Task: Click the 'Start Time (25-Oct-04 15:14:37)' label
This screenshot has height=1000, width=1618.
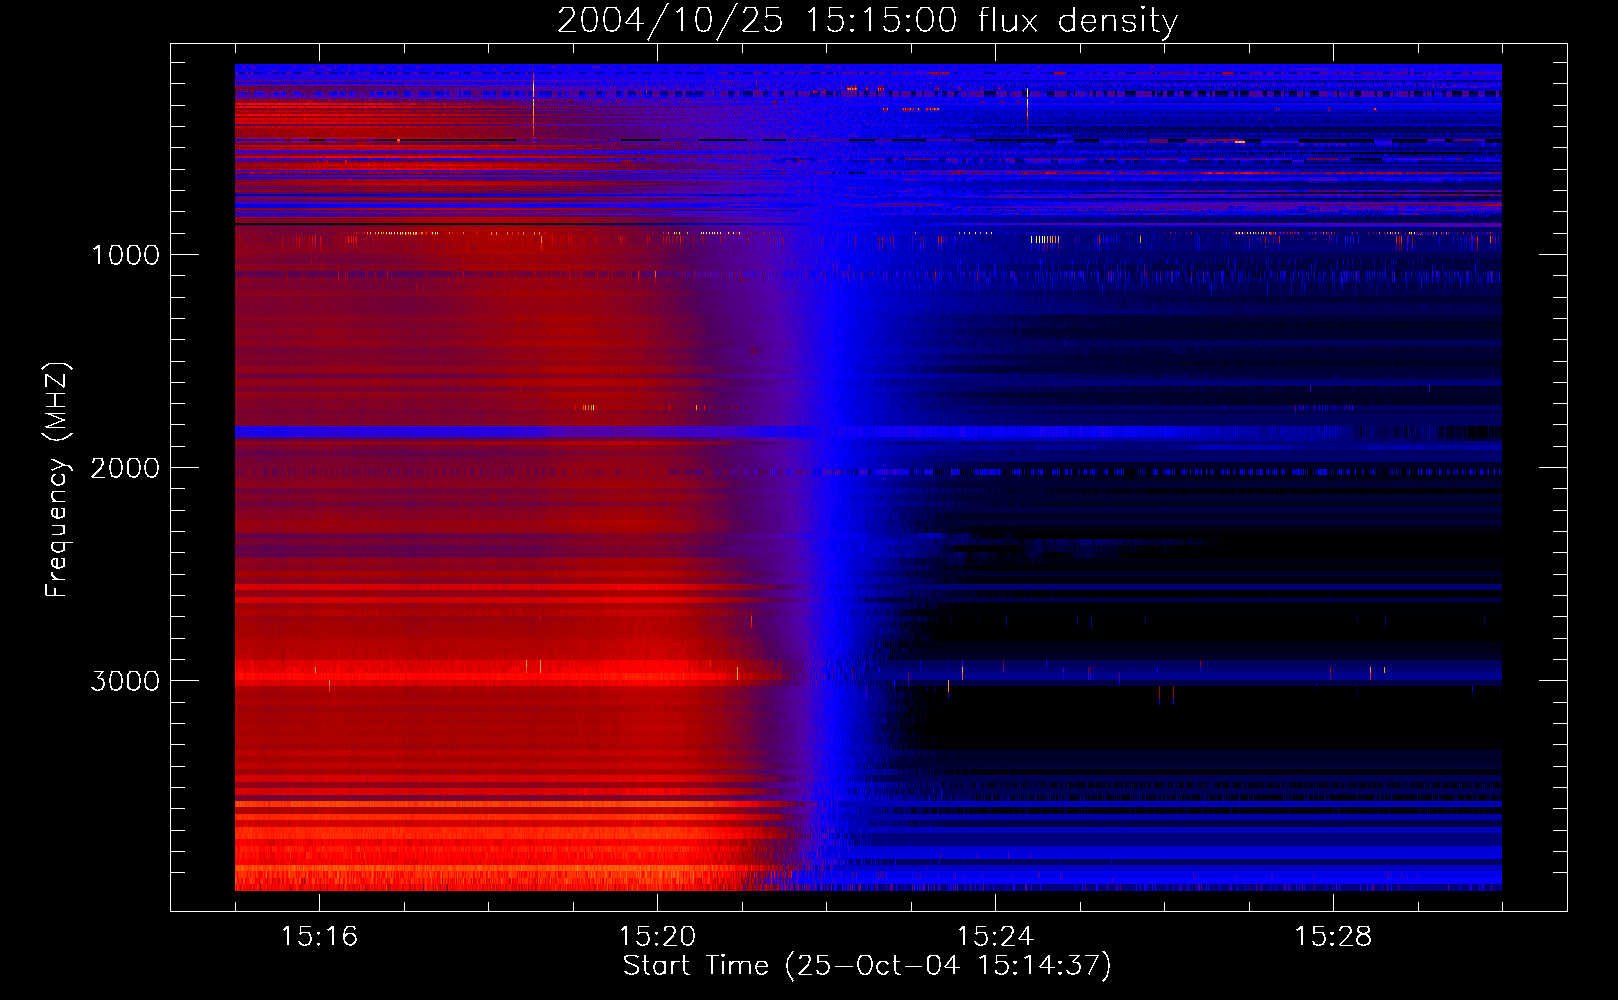Action: pos(867,966)
